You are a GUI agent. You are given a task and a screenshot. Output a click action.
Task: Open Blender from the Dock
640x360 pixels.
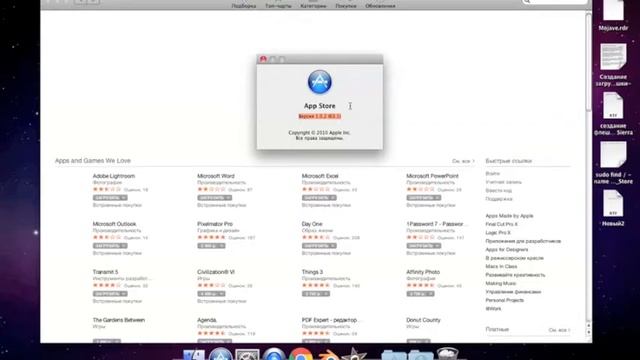tap(328, 355)
